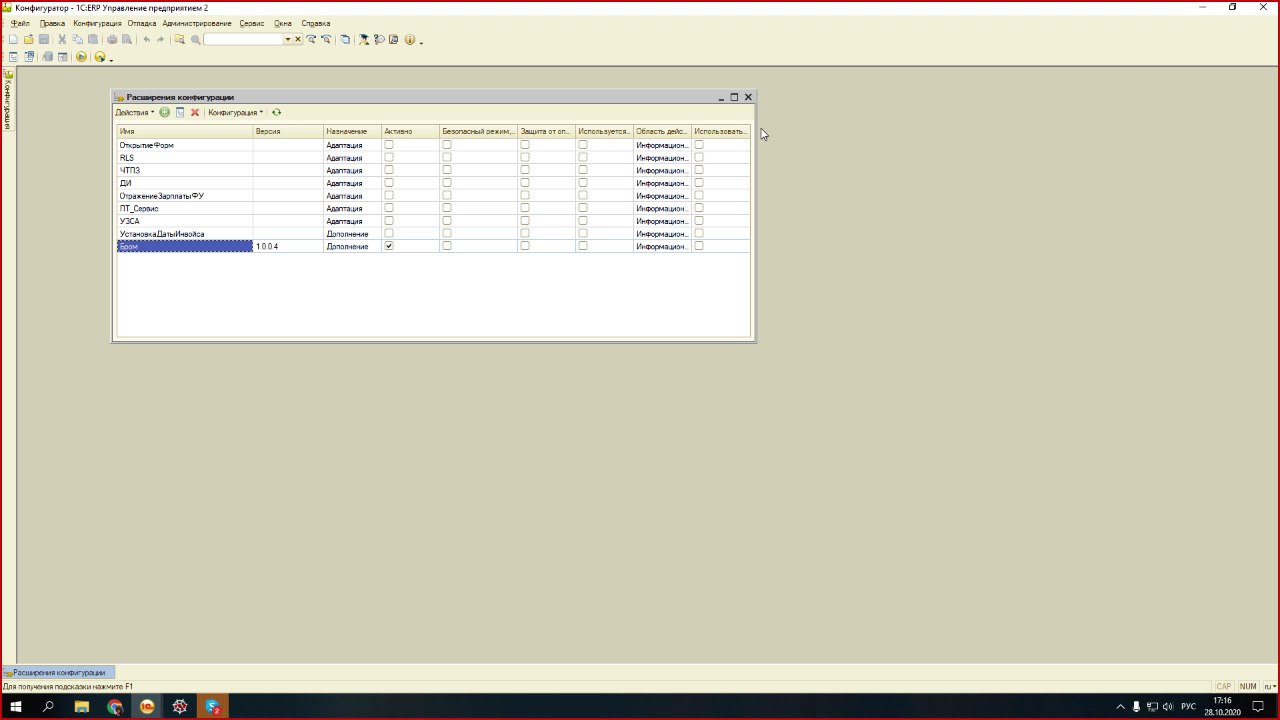Toggle Защита от оп. checkbox for УЗСА

point(525,220)
